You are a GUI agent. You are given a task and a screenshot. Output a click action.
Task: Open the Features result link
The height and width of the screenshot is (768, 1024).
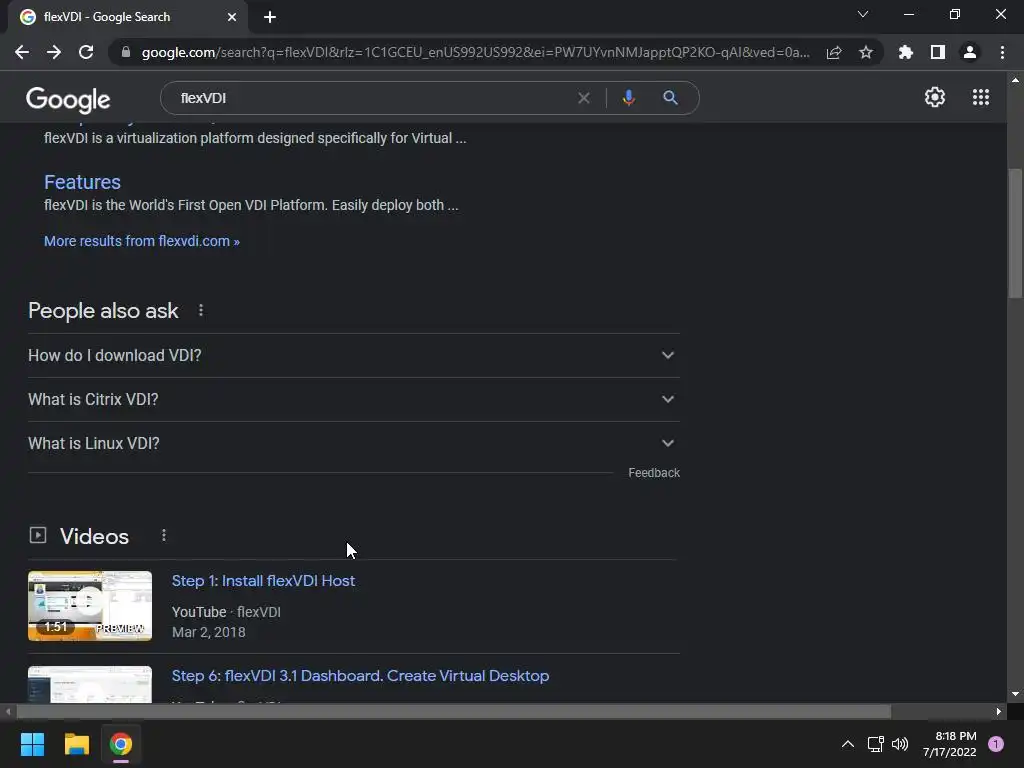tap(82, 182)
